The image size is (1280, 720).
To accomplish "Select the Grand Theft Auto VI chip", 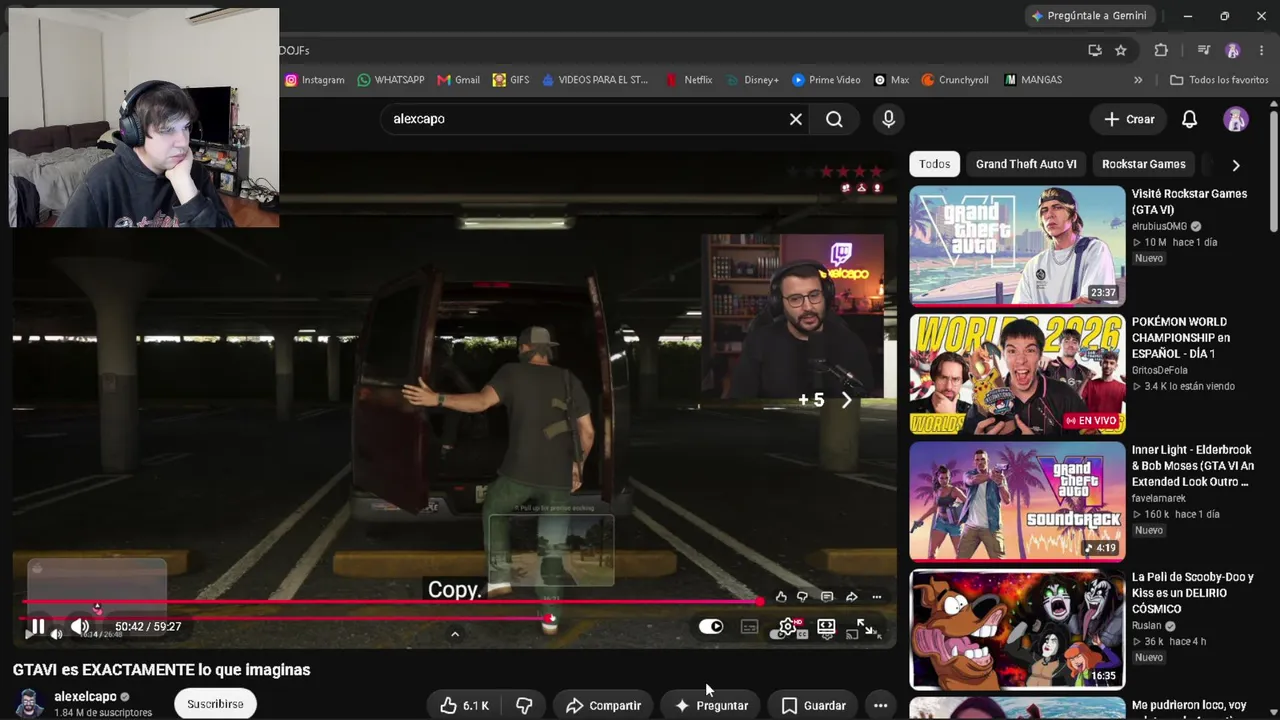I will pos(1026,164).
